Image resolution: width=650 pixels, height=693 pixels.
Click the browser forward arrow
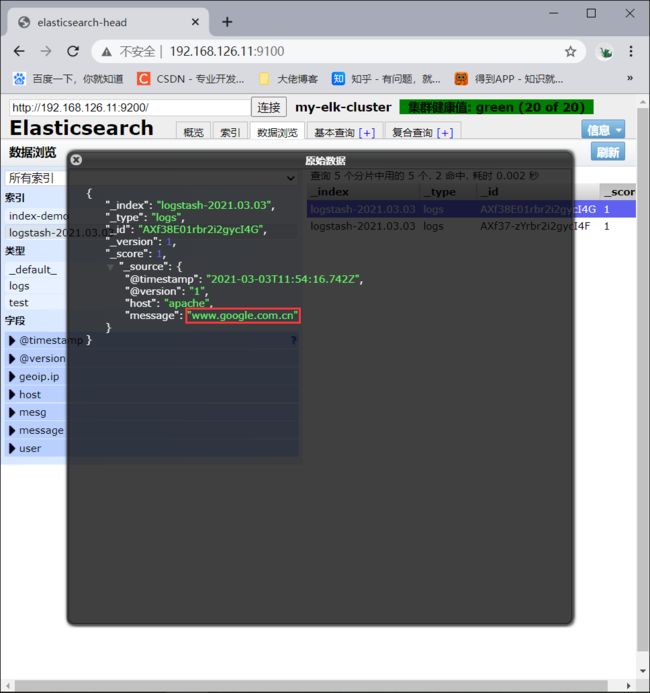46,51
